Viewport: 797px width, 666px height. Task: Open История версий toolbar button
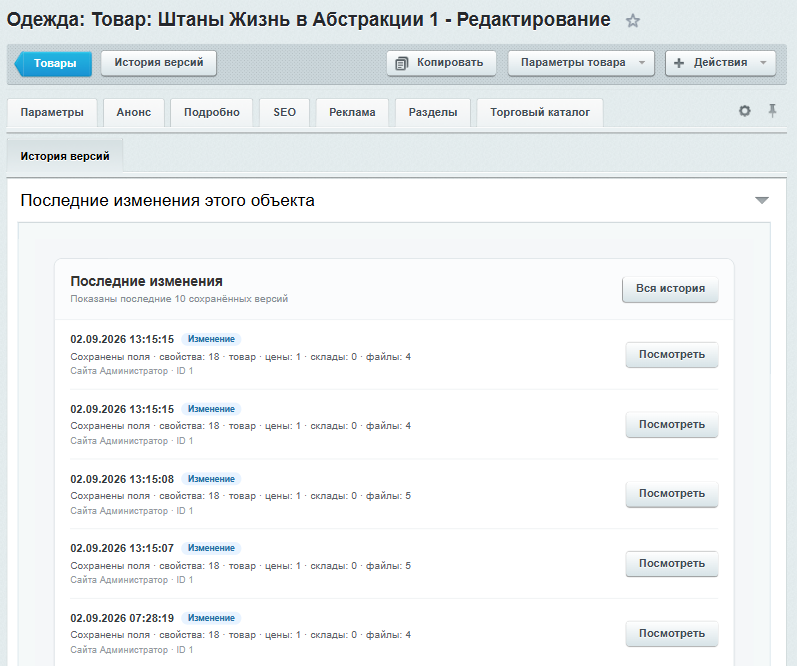click(159, 63)
